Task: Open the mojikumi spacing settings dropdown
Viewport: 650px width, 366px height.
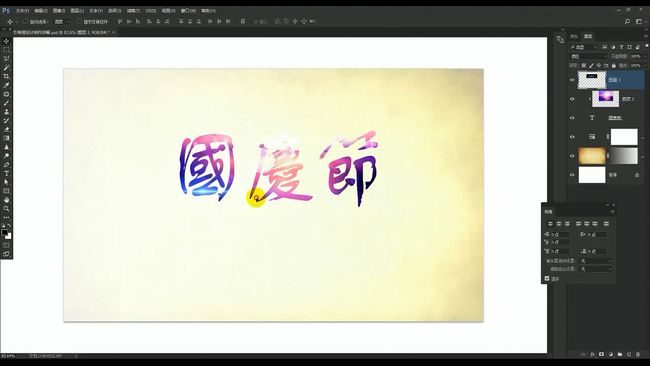Action: (x=596, y=269)
